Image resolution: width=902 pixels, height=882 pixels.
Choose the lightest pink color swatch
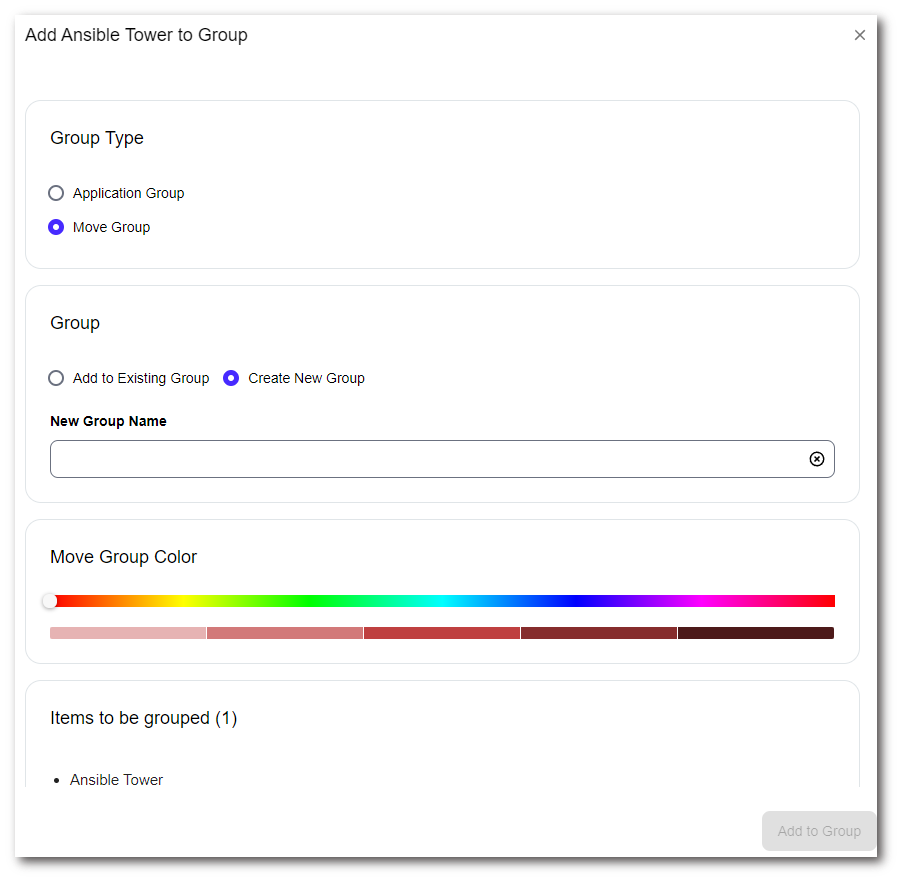(128, 633)
